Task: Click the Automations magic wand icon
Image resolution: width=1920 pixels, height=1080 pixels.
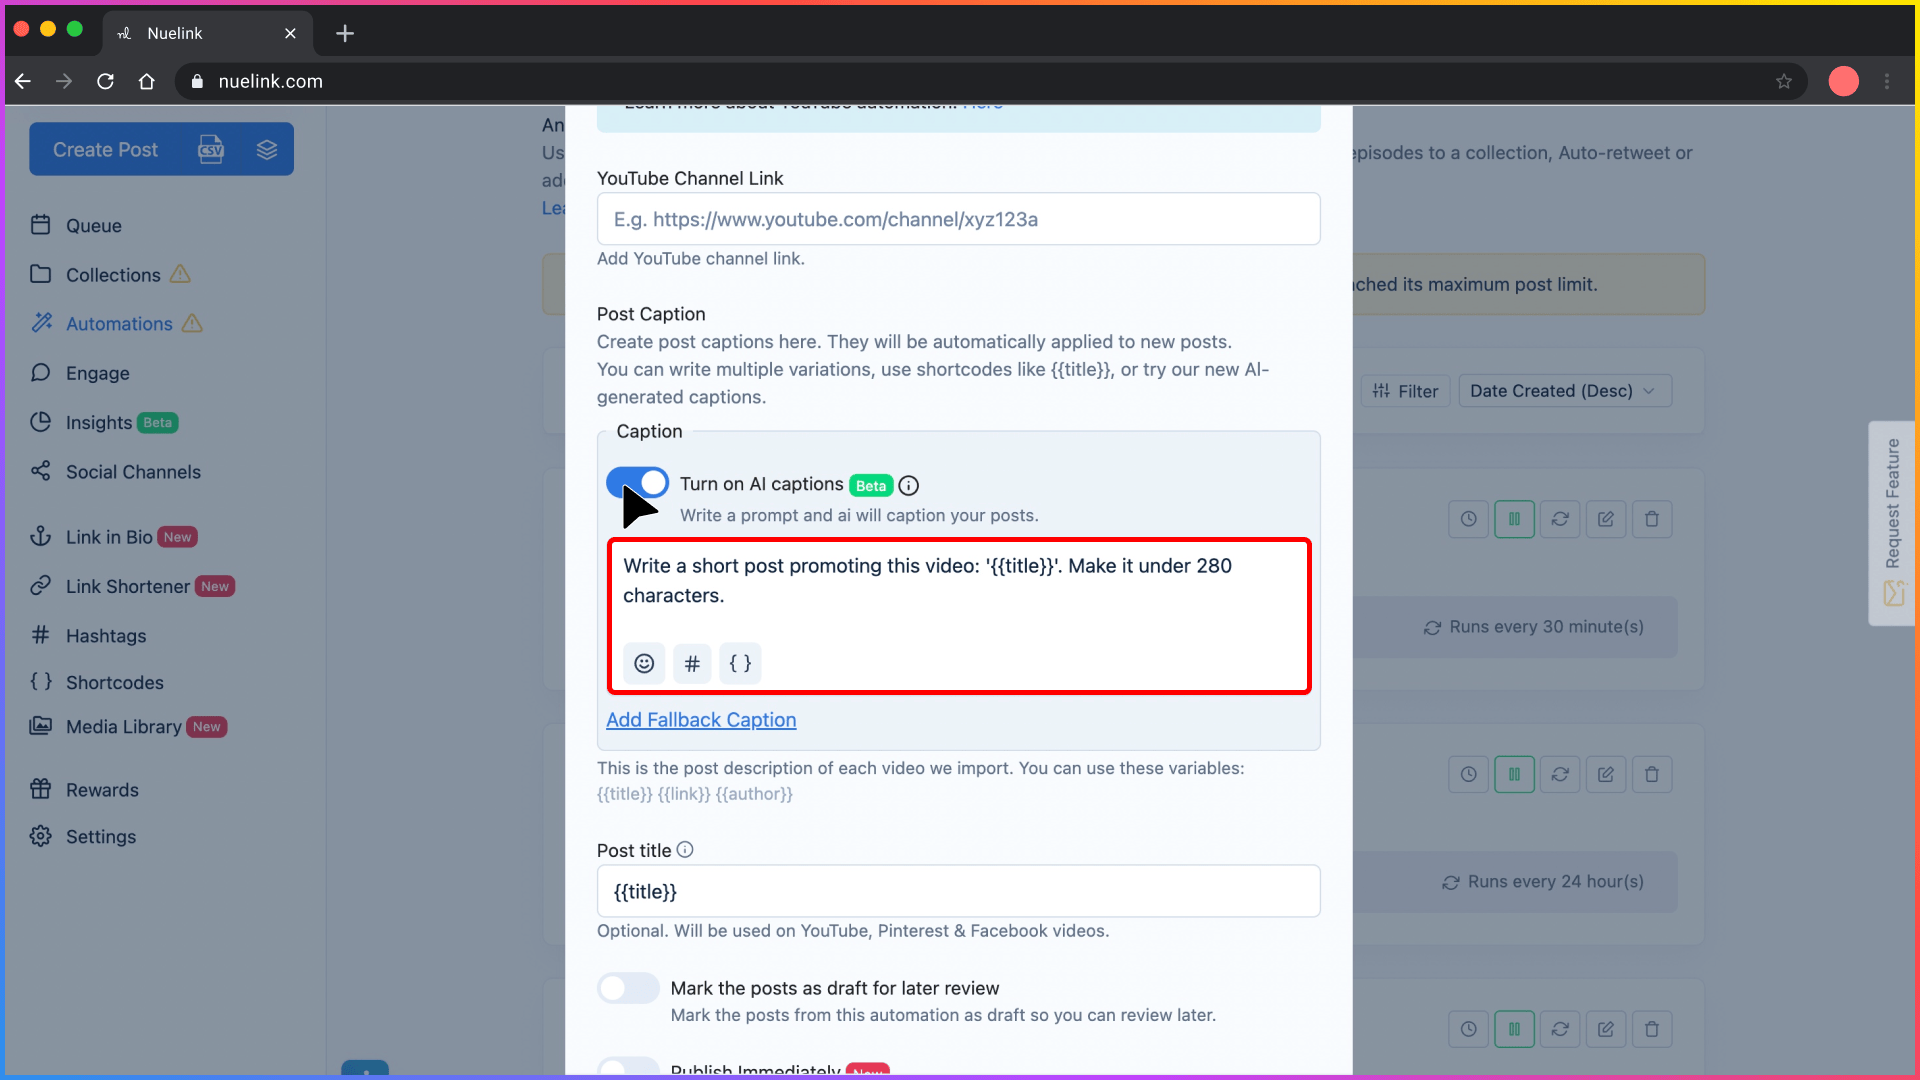Action: (40, 323)
